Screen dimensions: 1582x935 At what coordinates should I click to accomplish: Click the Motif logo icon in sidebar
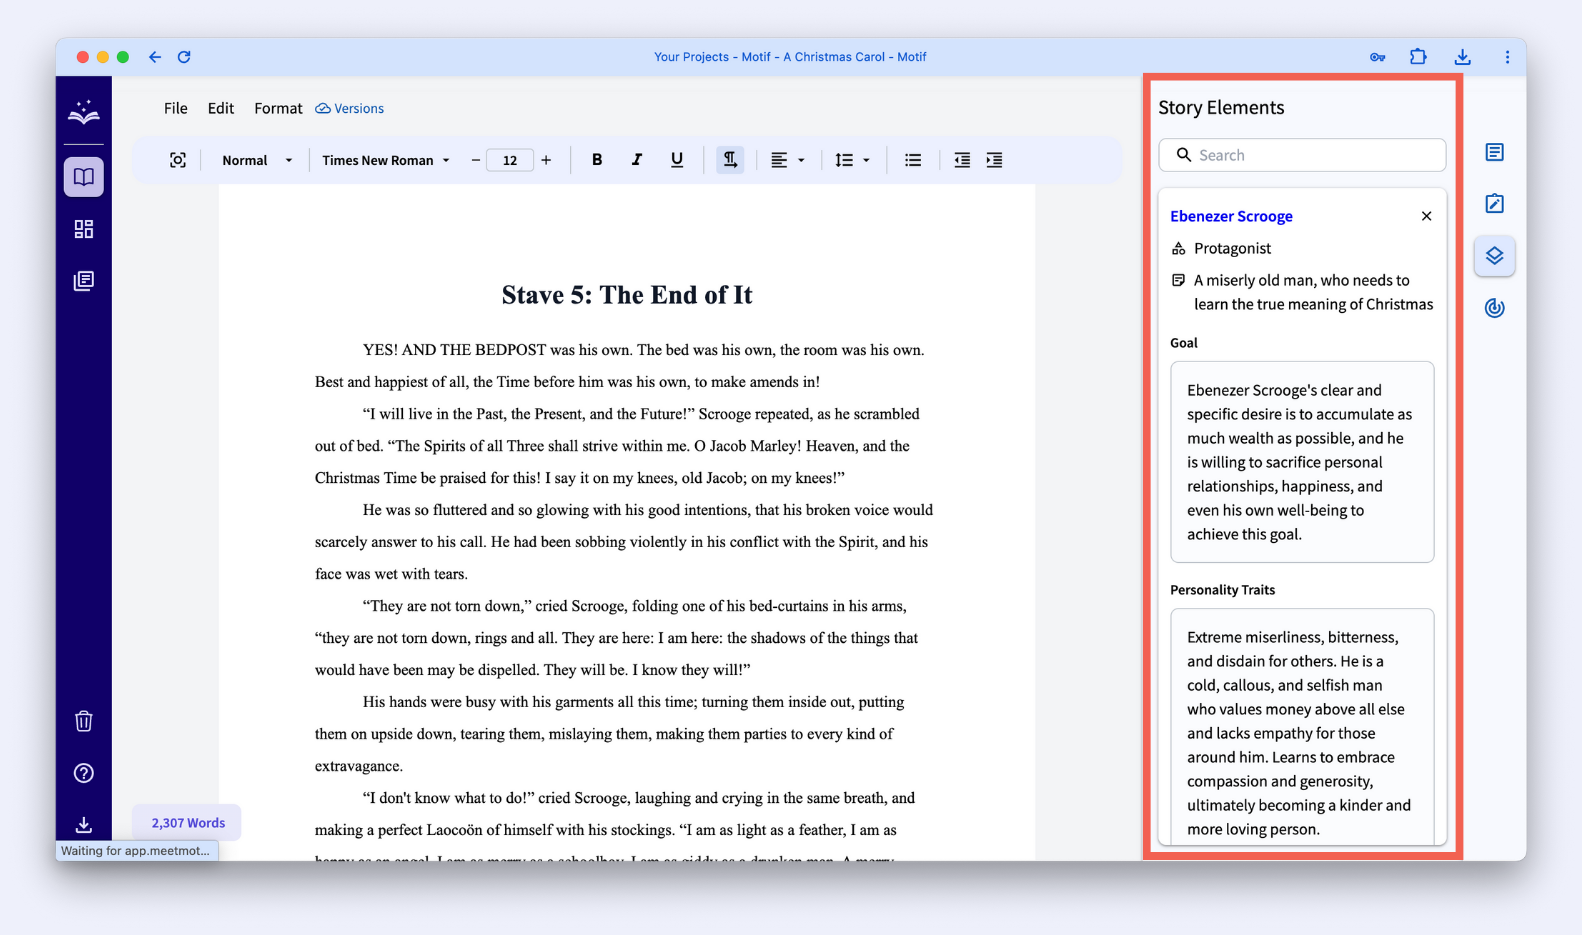tap(84, 113)
